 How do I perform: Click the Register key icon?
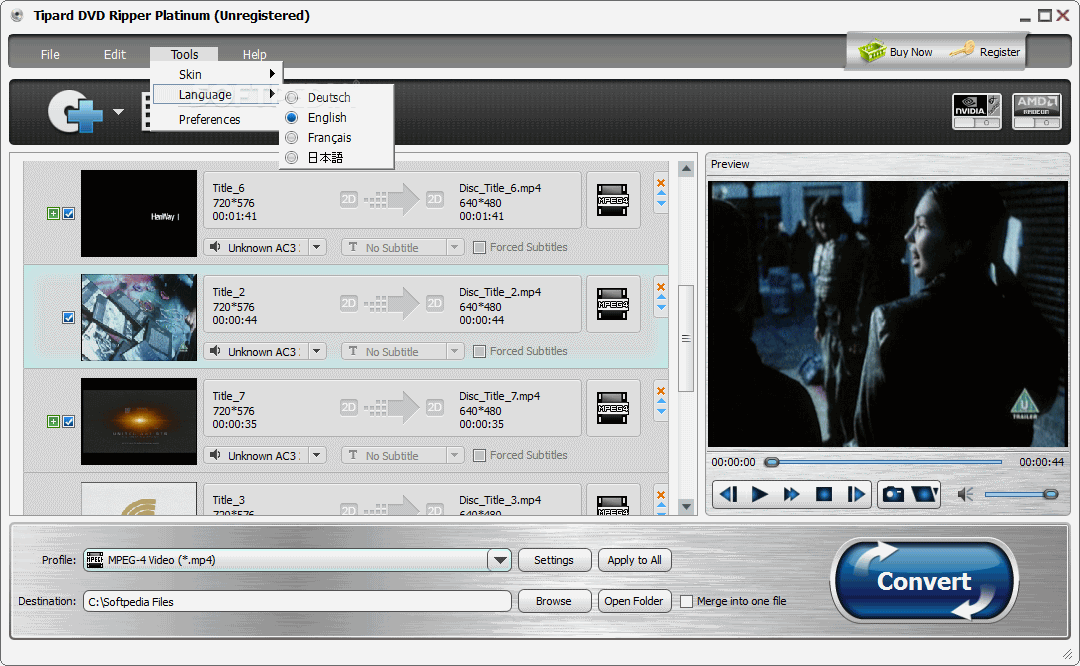click(x=962, y=50)
